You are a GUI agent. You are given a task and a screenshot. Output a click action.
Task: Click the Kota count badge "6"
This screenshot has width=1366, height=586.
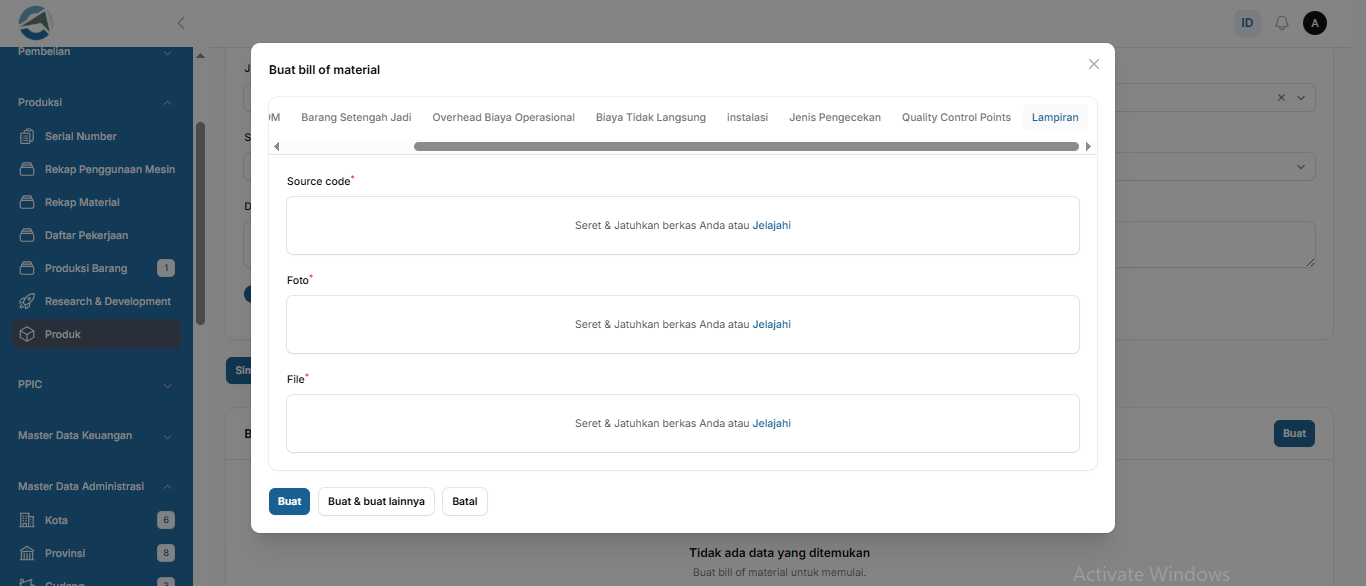(166, 520)
